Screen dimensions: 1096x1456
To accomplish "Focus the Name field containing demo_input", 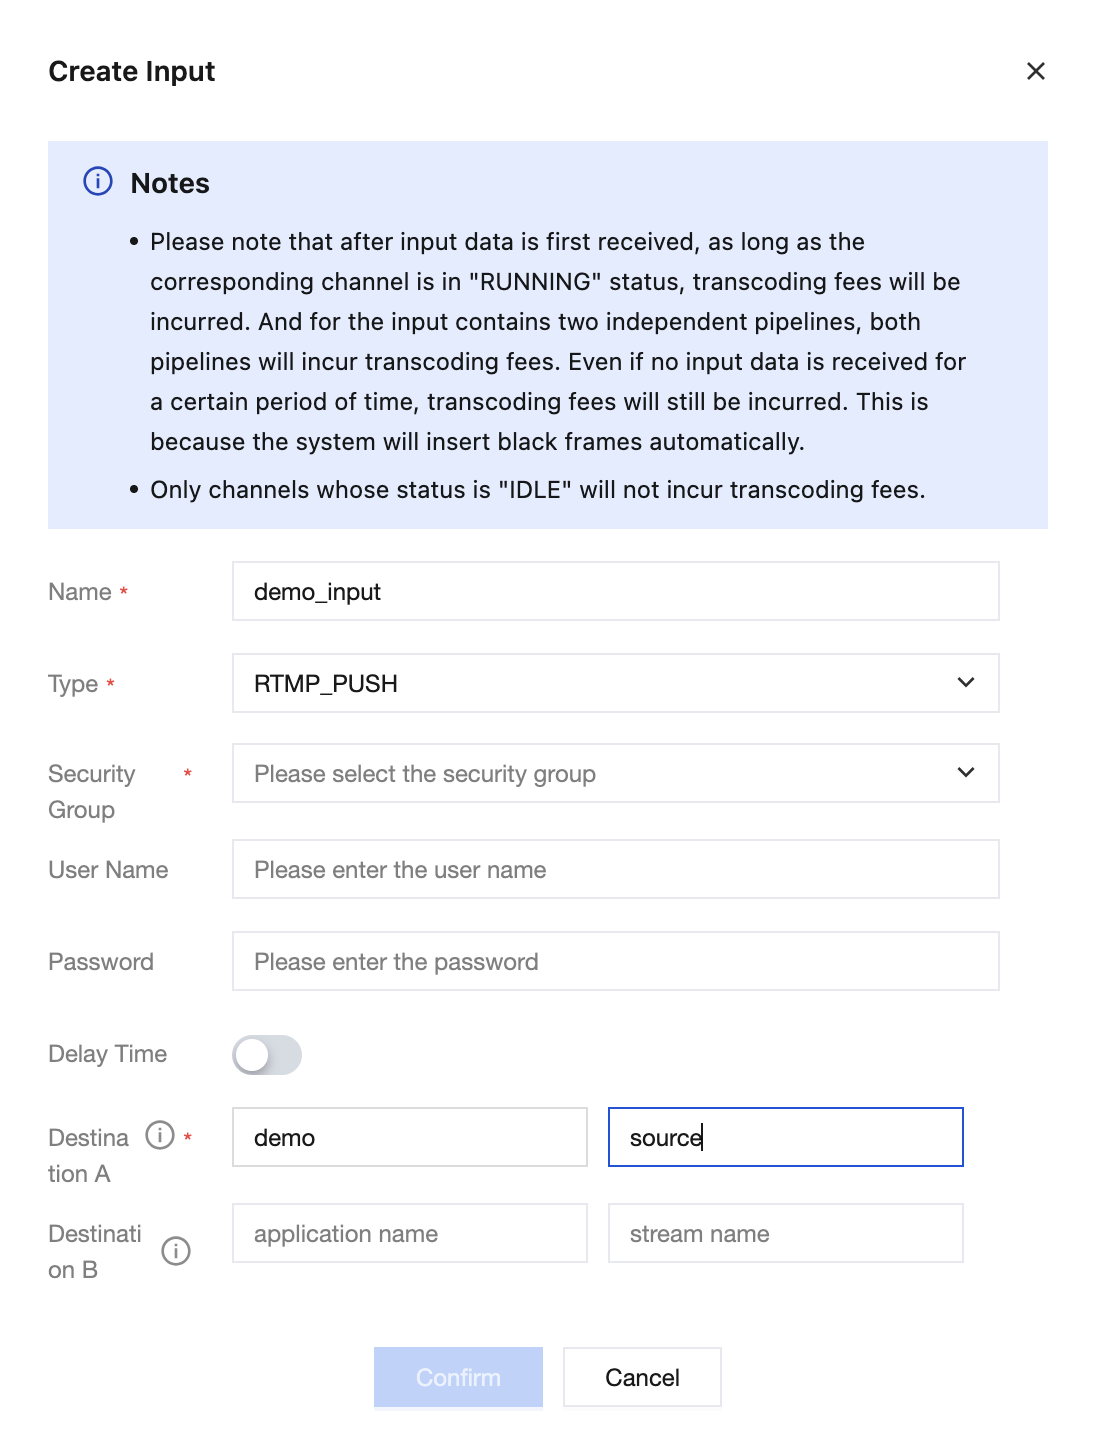I will click(x=616, y=591).
